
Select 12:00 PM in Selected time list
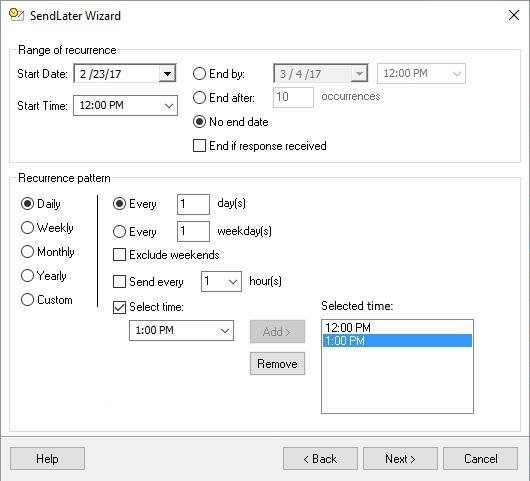pyautogui.click(x=397, y=328)
